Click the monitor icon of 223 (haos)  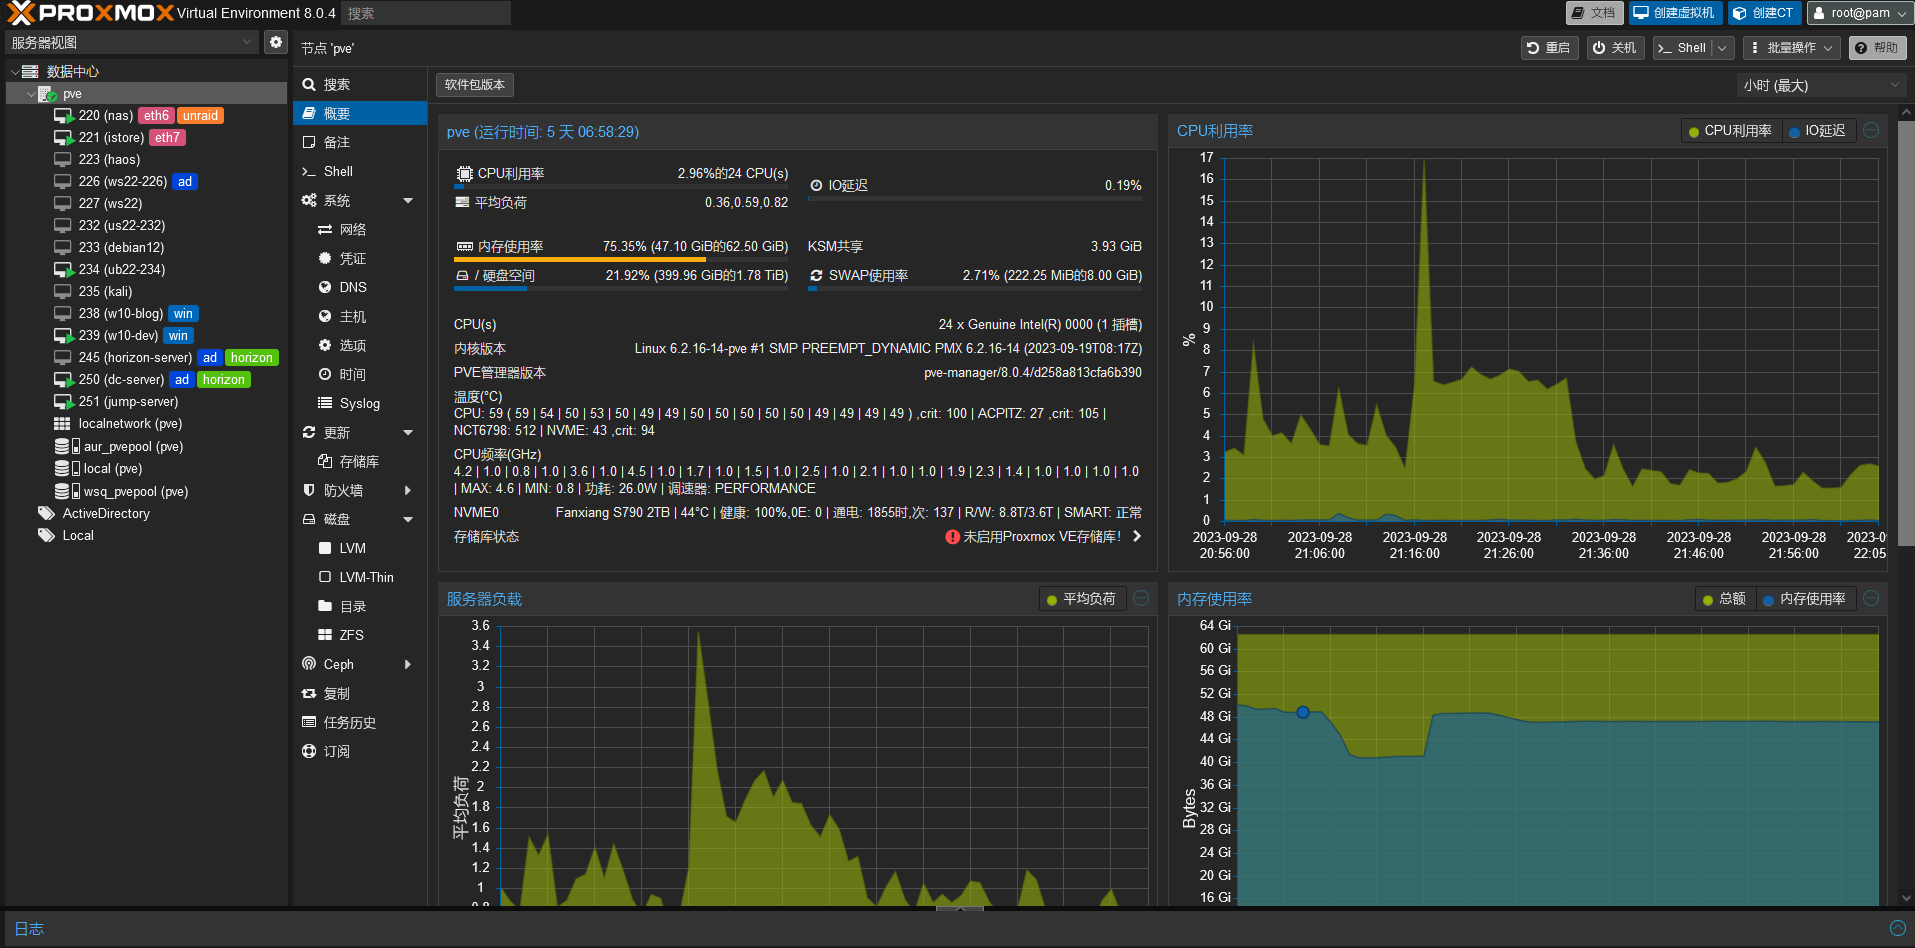click(x=63, y=160)
